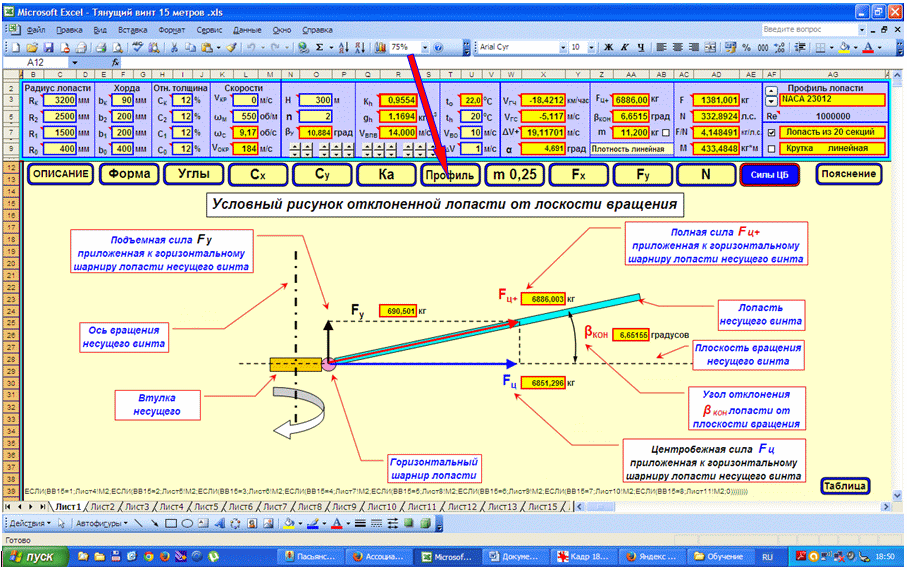The width and height of the screenshot is (907, 570).
Task: Open the Chart Wizard icon
Action: (x=380, y=47)
